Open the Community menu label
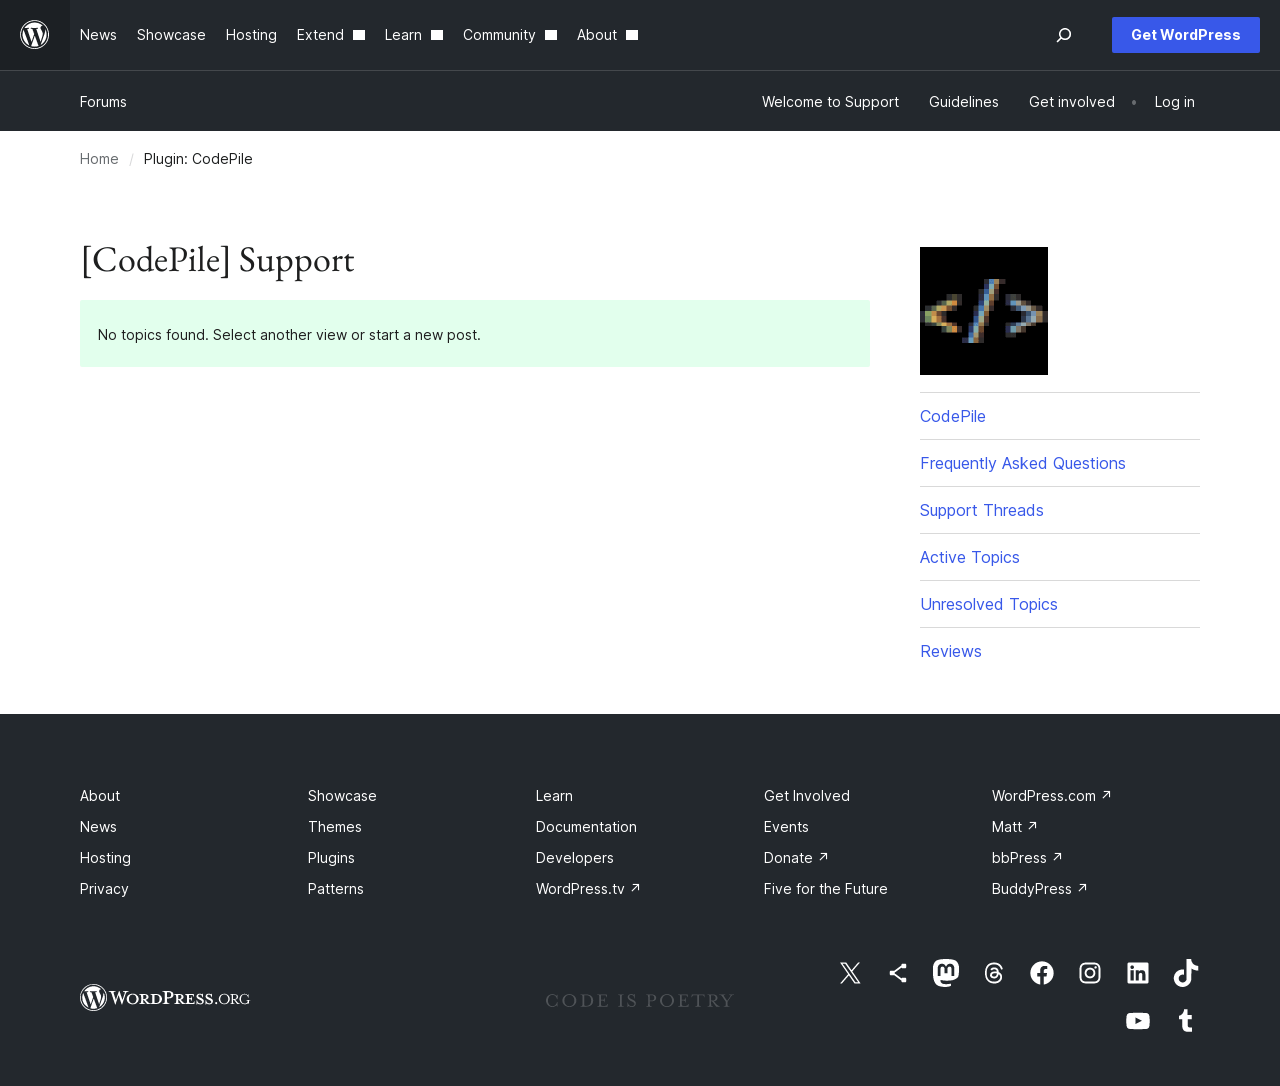Screen dimensions: 1280x1086 point(499,35)
